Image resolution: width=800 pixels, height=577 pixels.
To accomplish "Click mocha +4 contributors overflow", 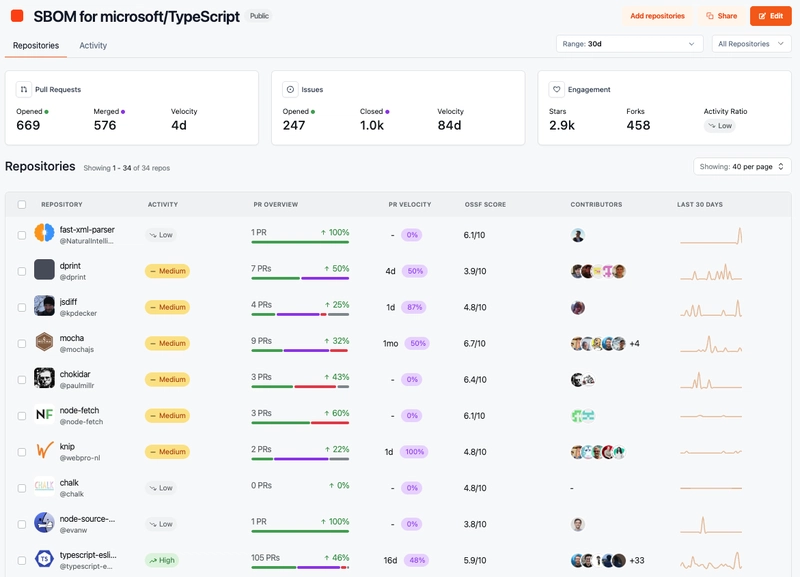I will [x=634, y=344].
